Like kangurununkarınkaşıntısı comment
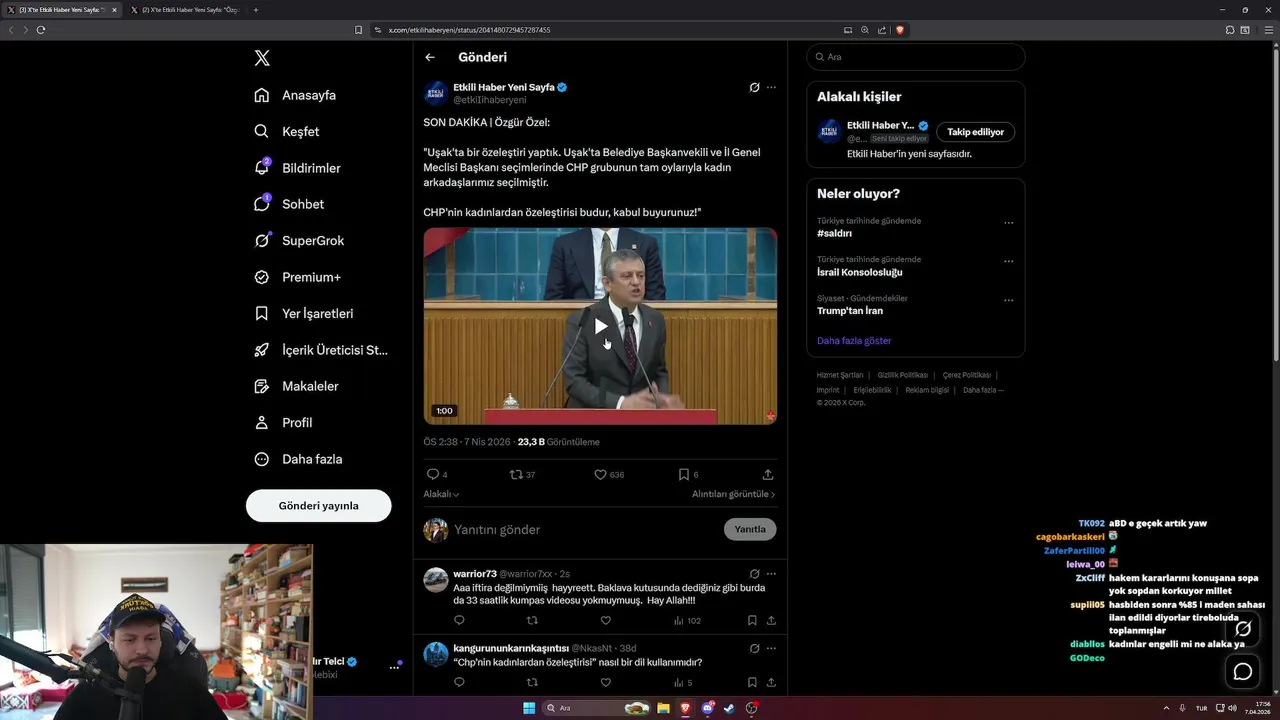The height and width of the screenshot is (720, 1280). pos(605,682)
